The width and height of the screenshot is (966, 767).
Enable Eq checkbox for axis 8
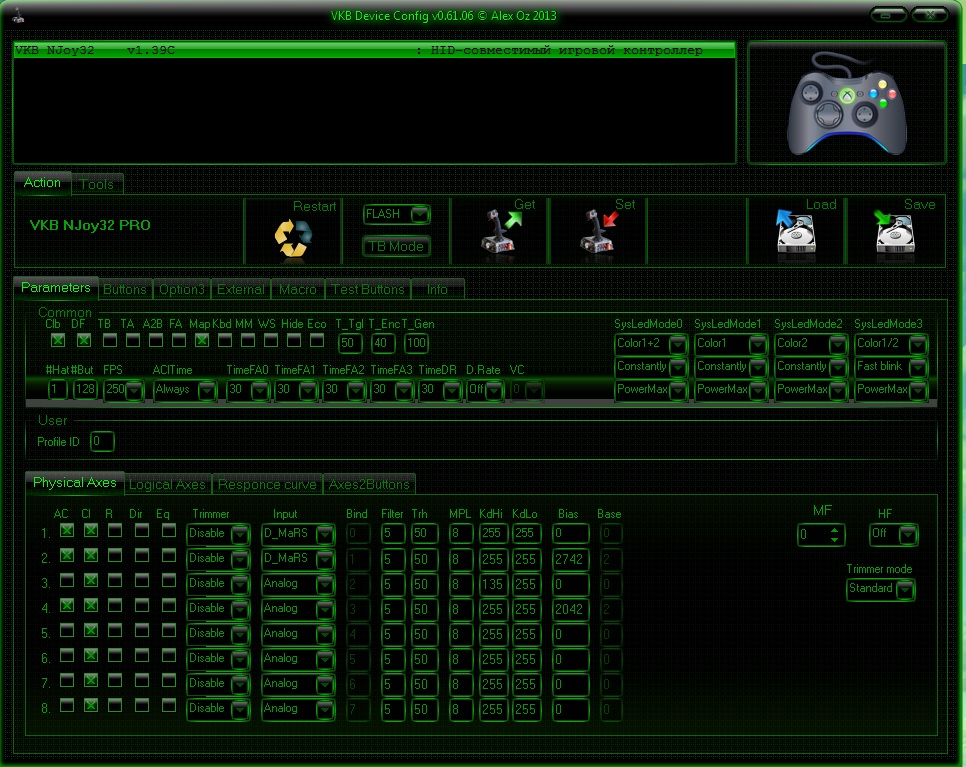169,706
